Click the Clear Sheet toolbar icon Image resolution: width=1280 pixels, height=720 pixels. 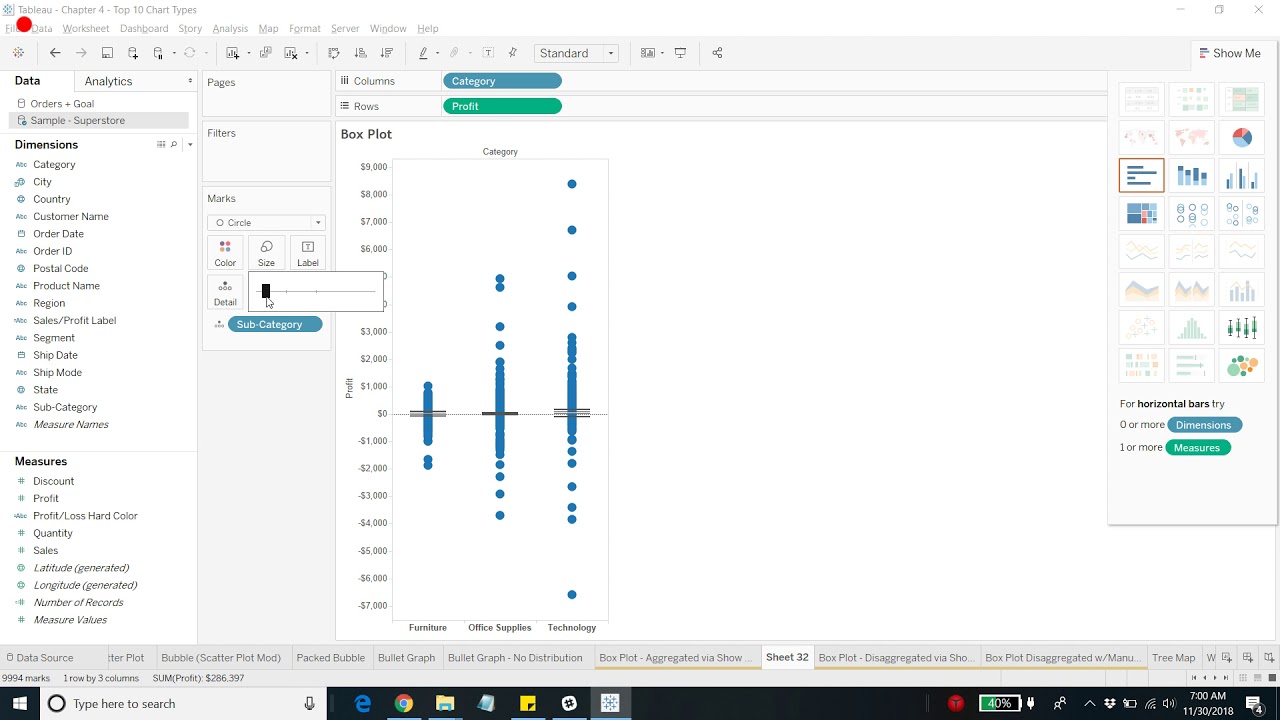coord(291,53)
